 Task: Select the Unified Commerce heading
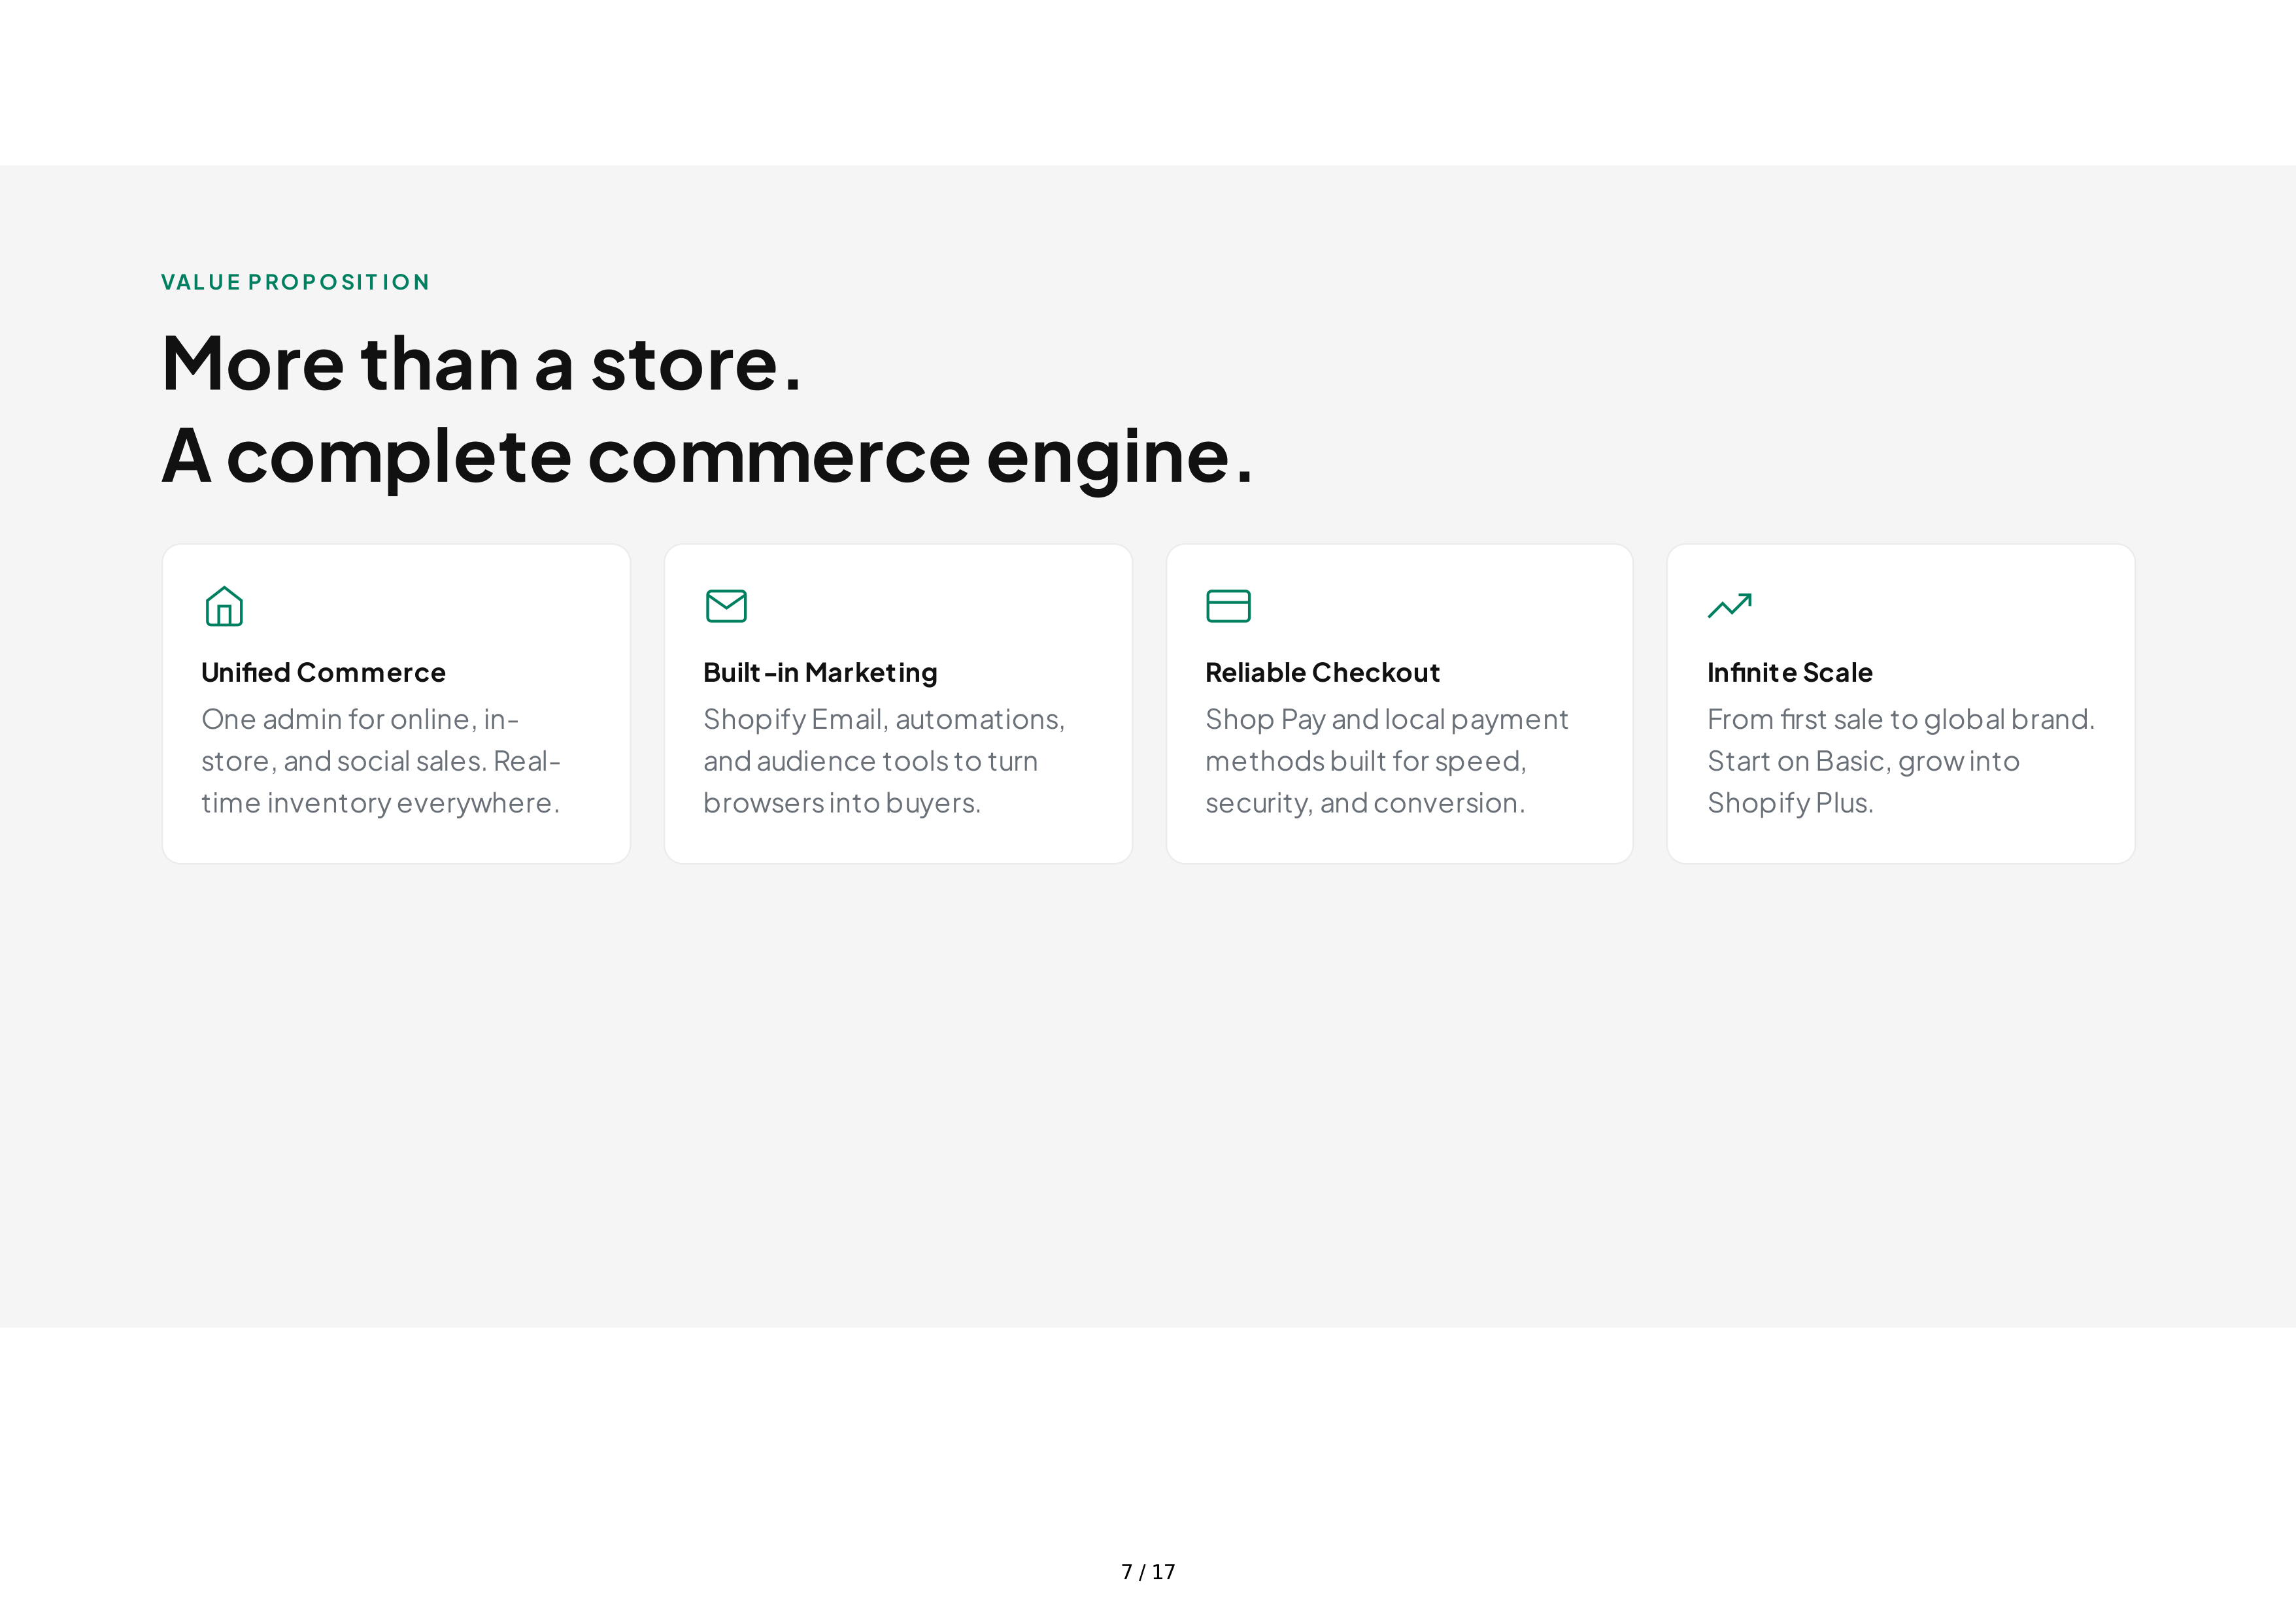click(323, 672)
